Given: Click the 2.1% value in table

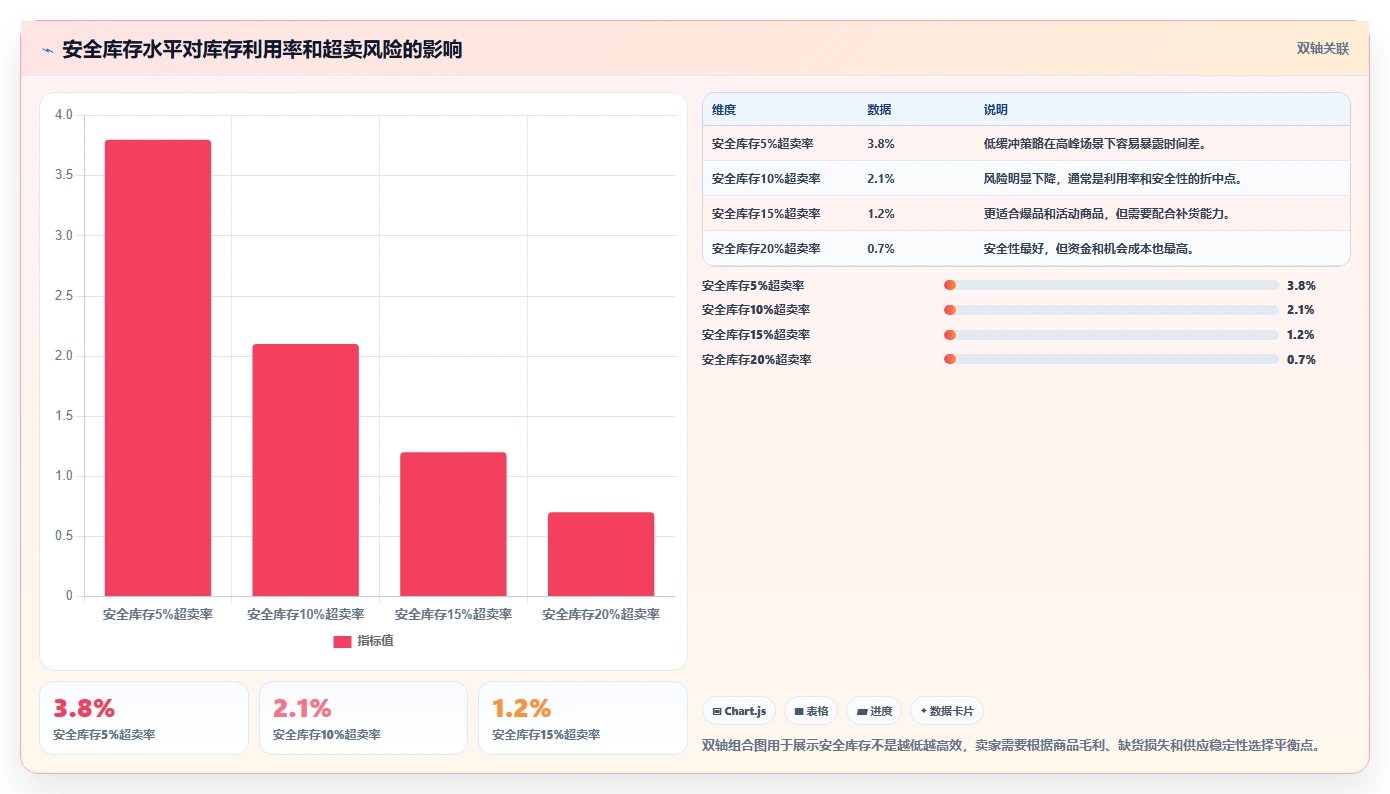Looking at the screenshot, I should click(x=881, y=179).
